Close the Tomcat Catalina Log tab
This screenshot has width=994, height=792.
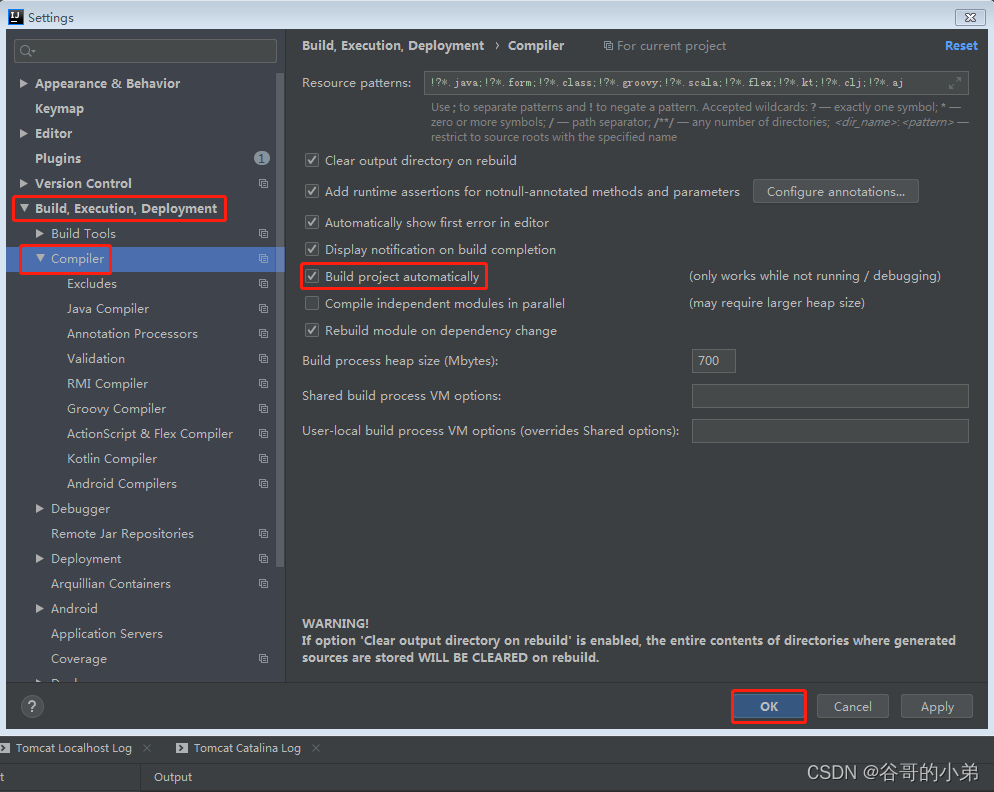point(316,748)
